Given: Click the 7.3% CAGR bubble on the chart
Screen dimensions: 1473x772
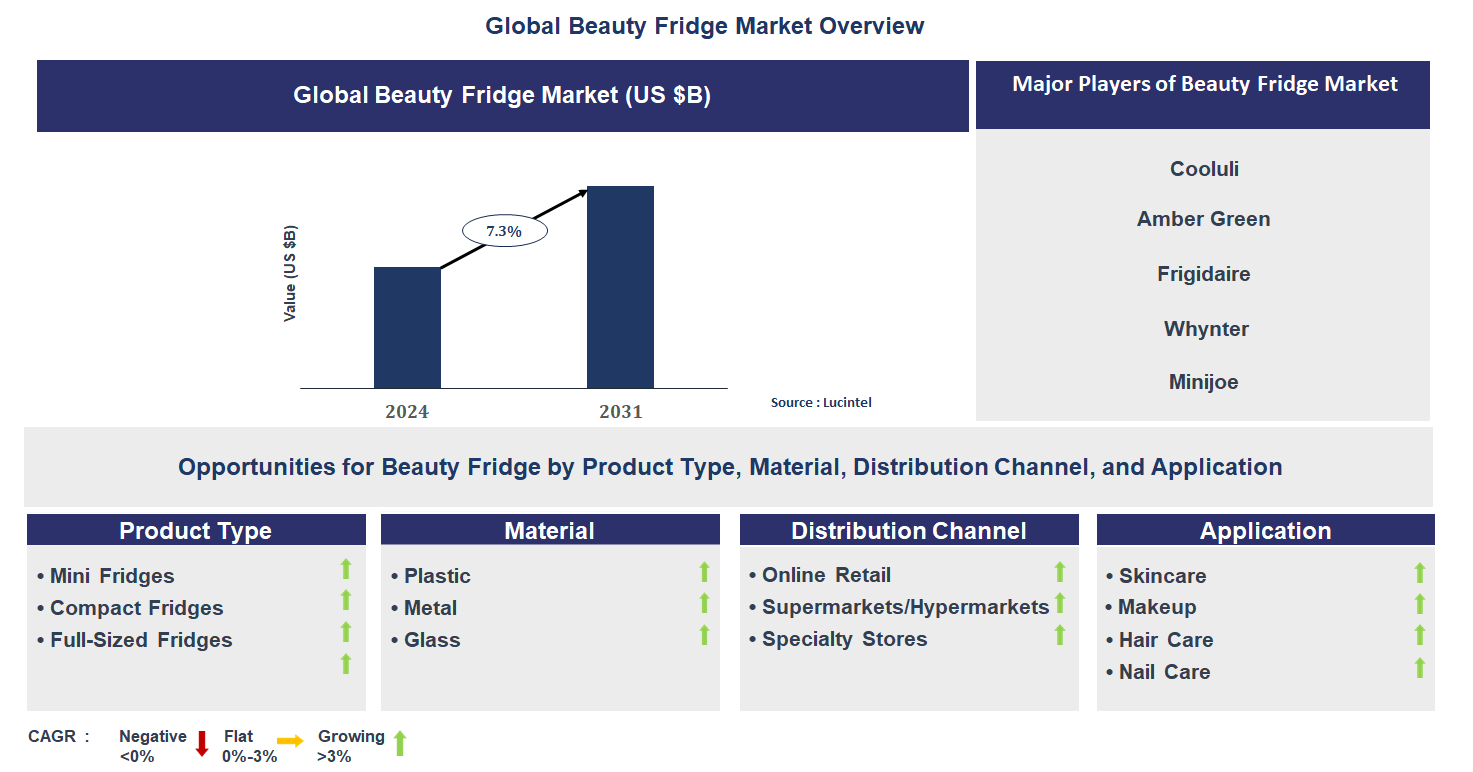Looking at the screenshot, I should click(x=504, y=230).
